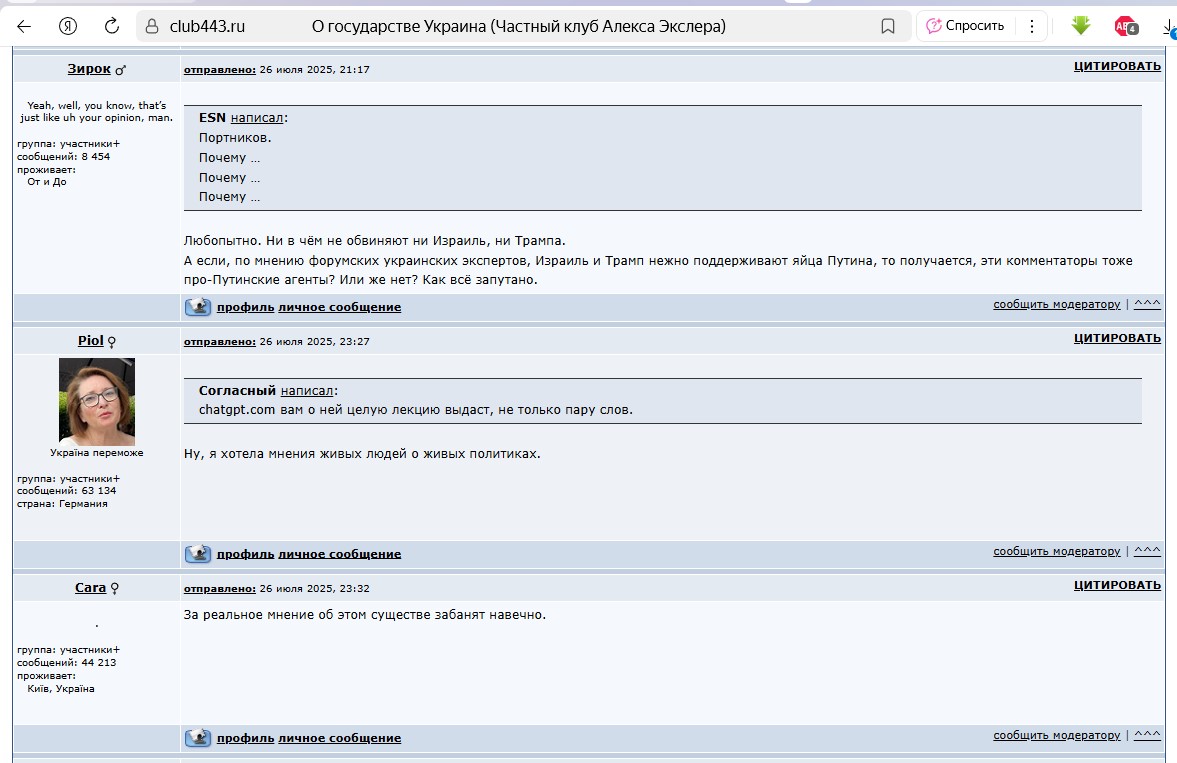Click the profile icon under Зирок's post

click(198, 307)
